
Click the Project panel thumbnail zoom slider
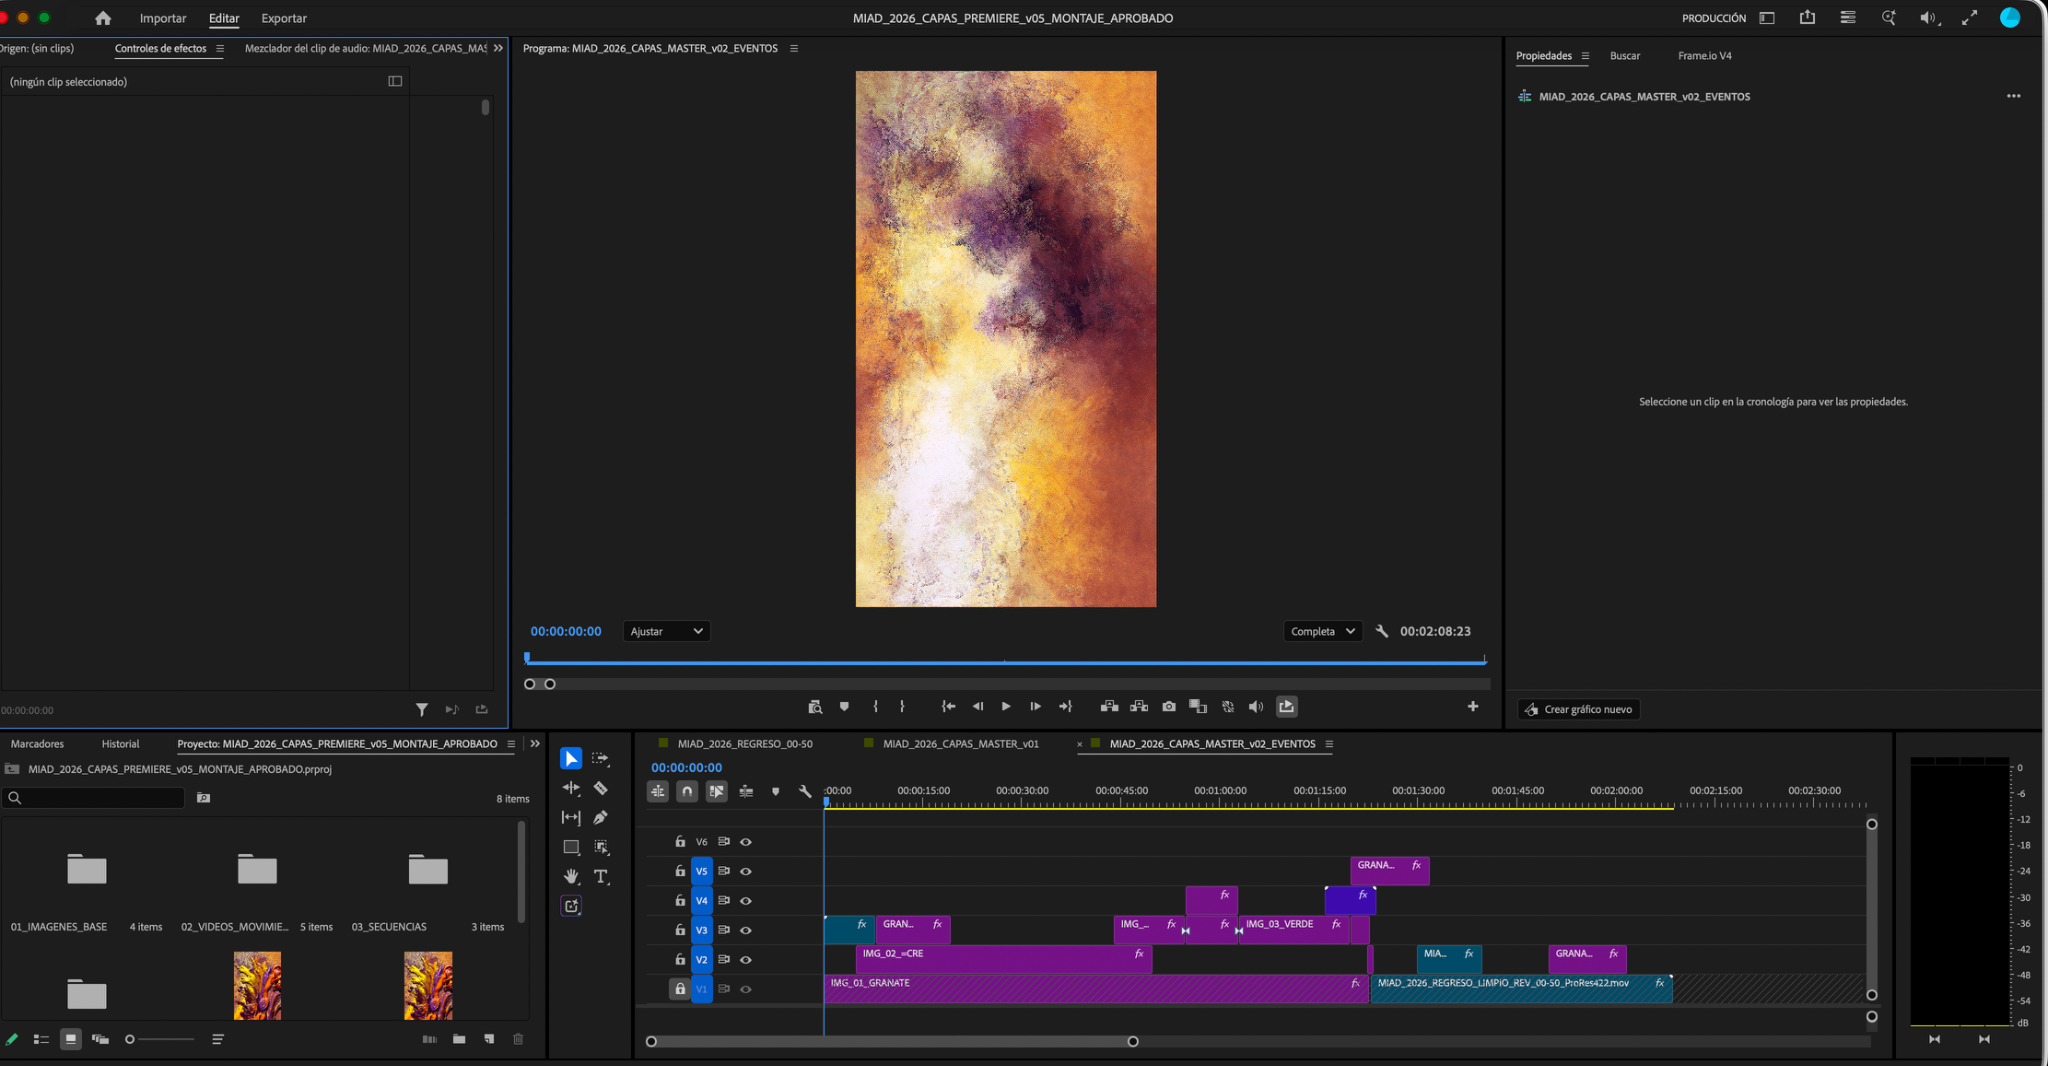160,1040
